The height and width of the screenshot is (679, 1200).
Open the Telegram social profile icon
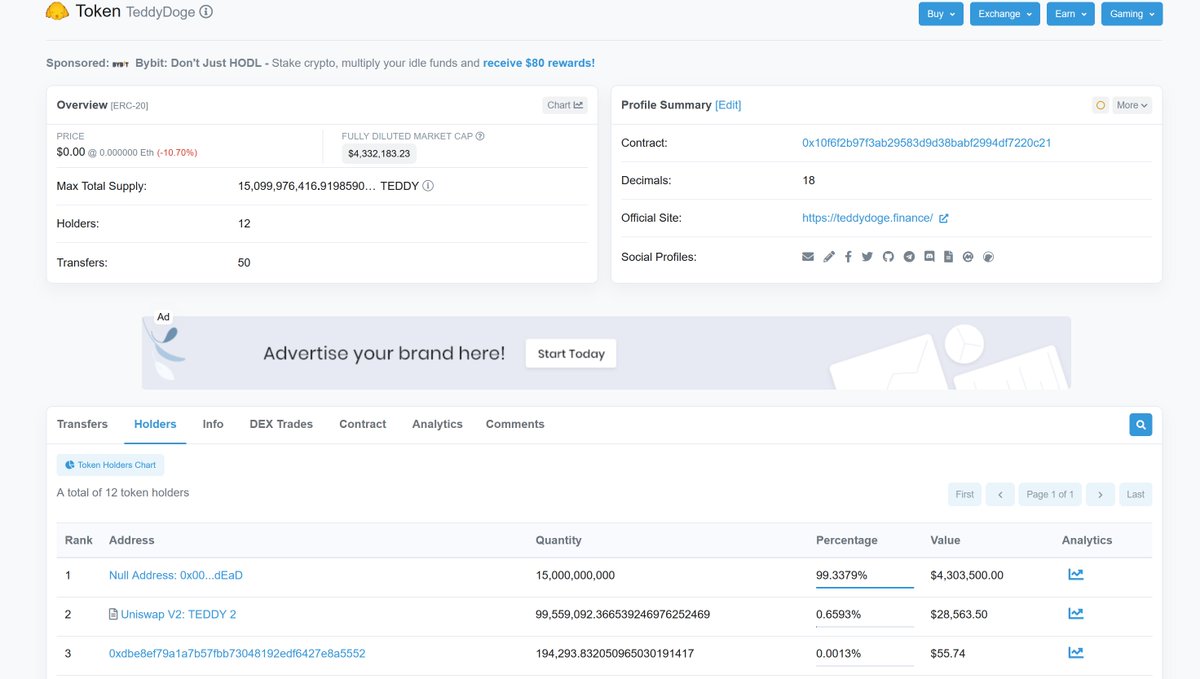click(x=909, y=257)
